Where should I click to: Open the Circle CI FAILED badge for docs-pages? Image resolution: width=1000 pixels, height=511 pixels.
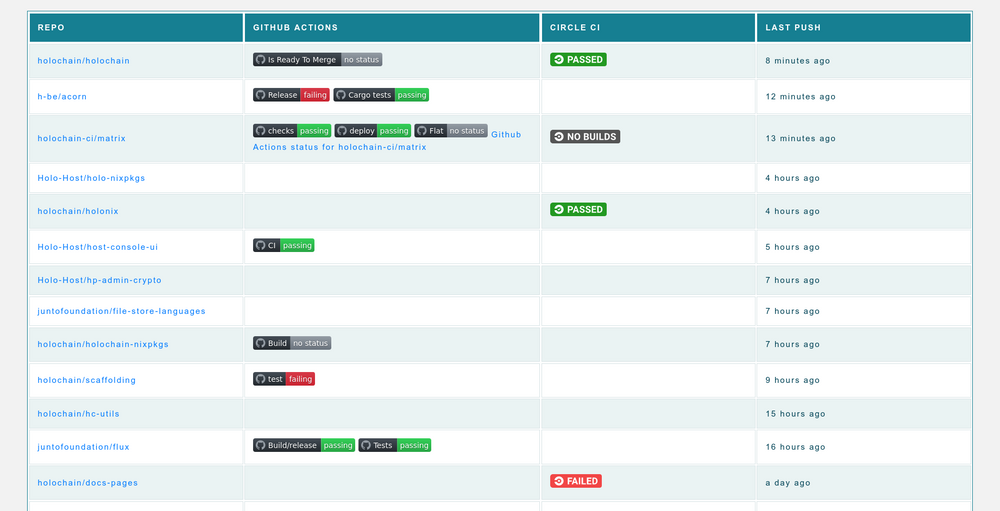point(576,481)
